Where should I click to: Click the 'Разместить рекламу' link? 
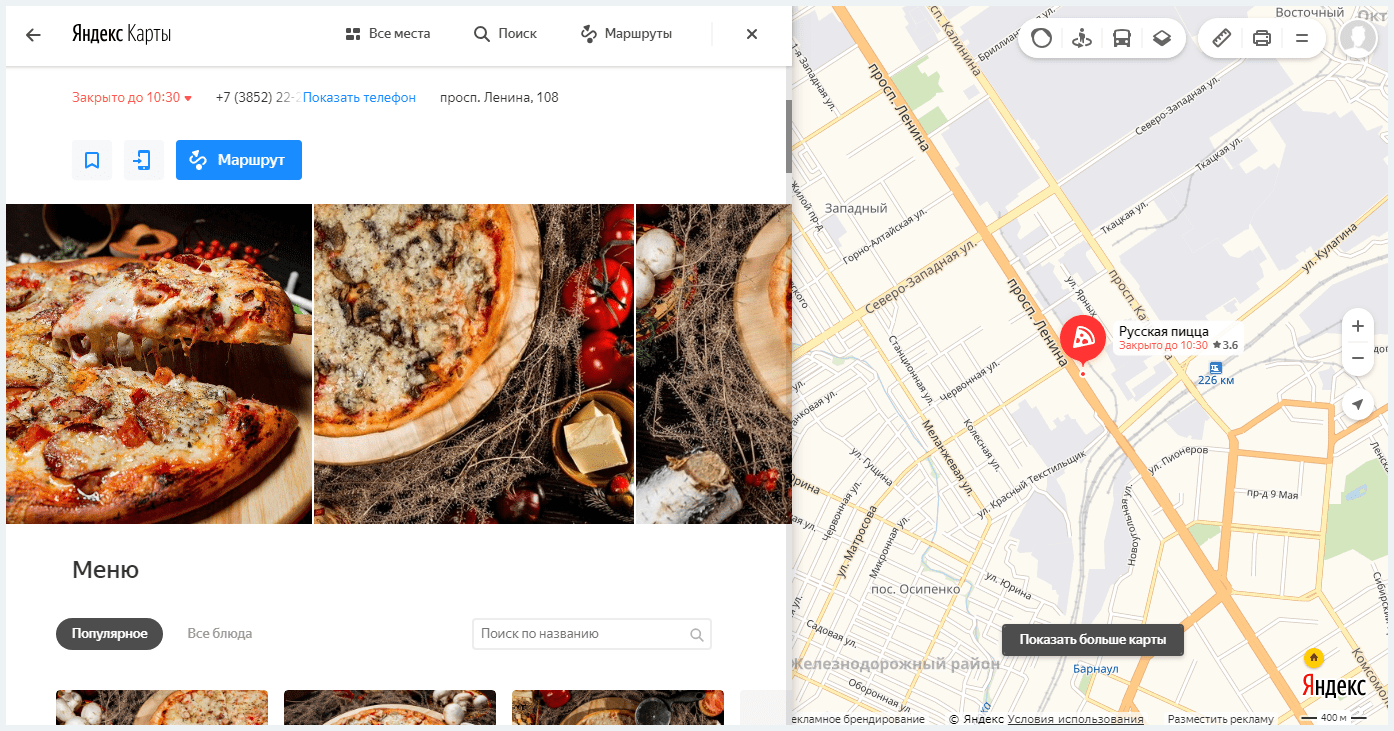pos(1221,719)
